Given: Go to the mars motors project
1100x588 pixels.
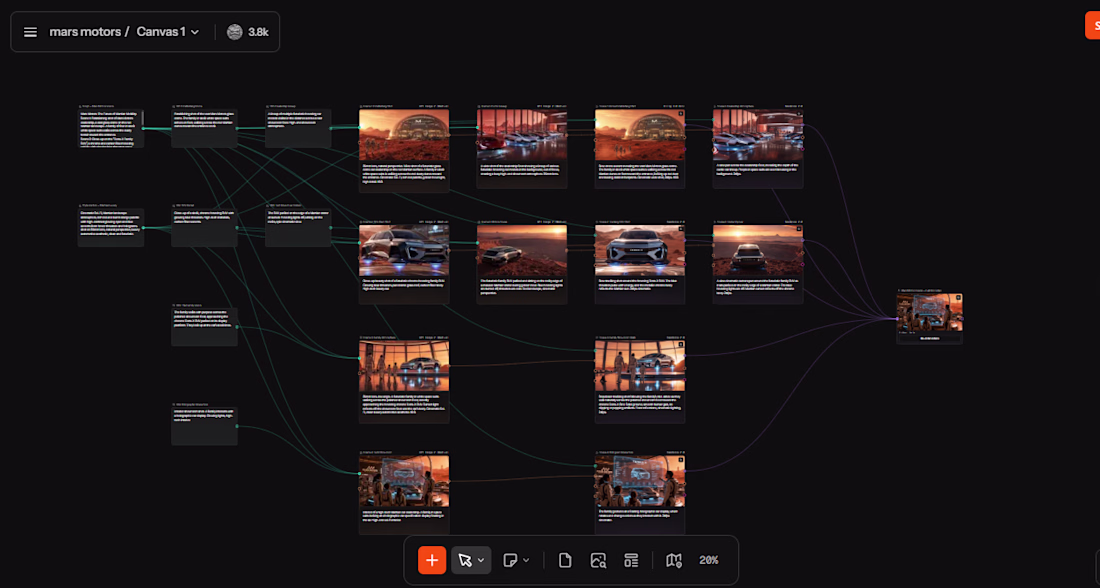Looking at the screenshot, I should click(x=84, y=32).
